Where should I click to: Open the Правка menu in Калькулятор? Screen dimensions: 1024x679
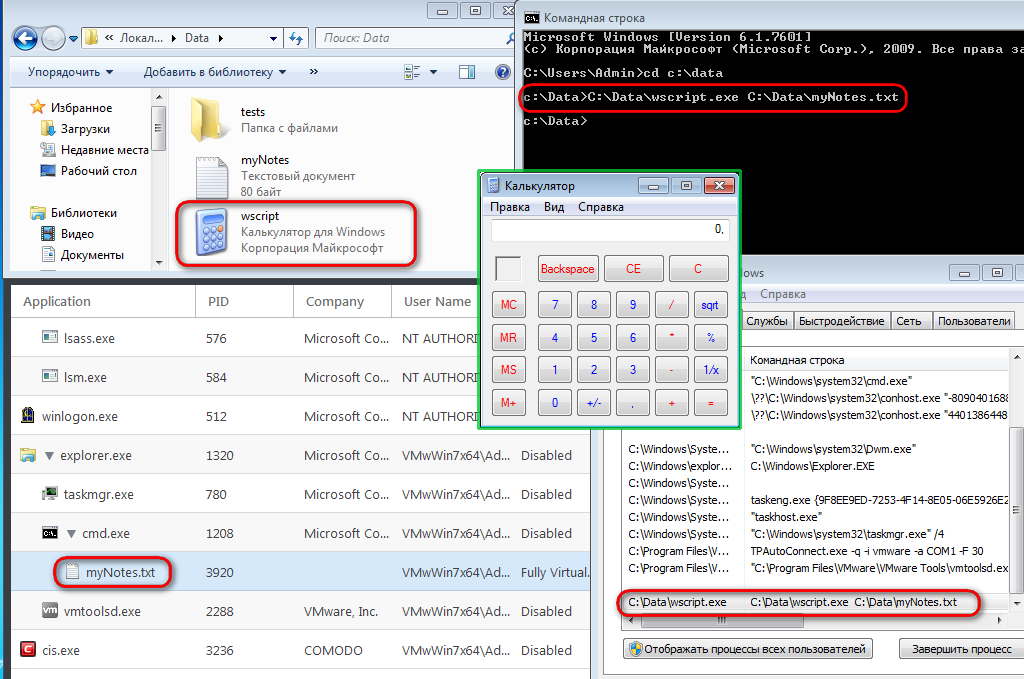(510, 207)
